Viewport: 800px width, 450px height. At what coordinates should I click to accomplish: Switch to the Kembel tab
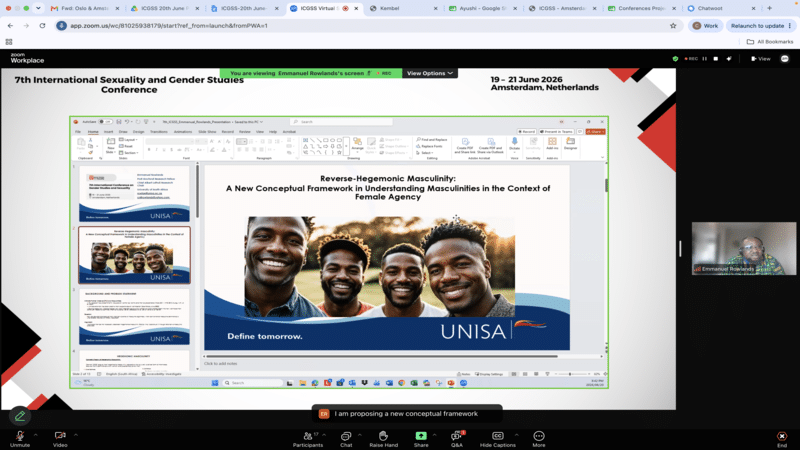tap(404, 8)
